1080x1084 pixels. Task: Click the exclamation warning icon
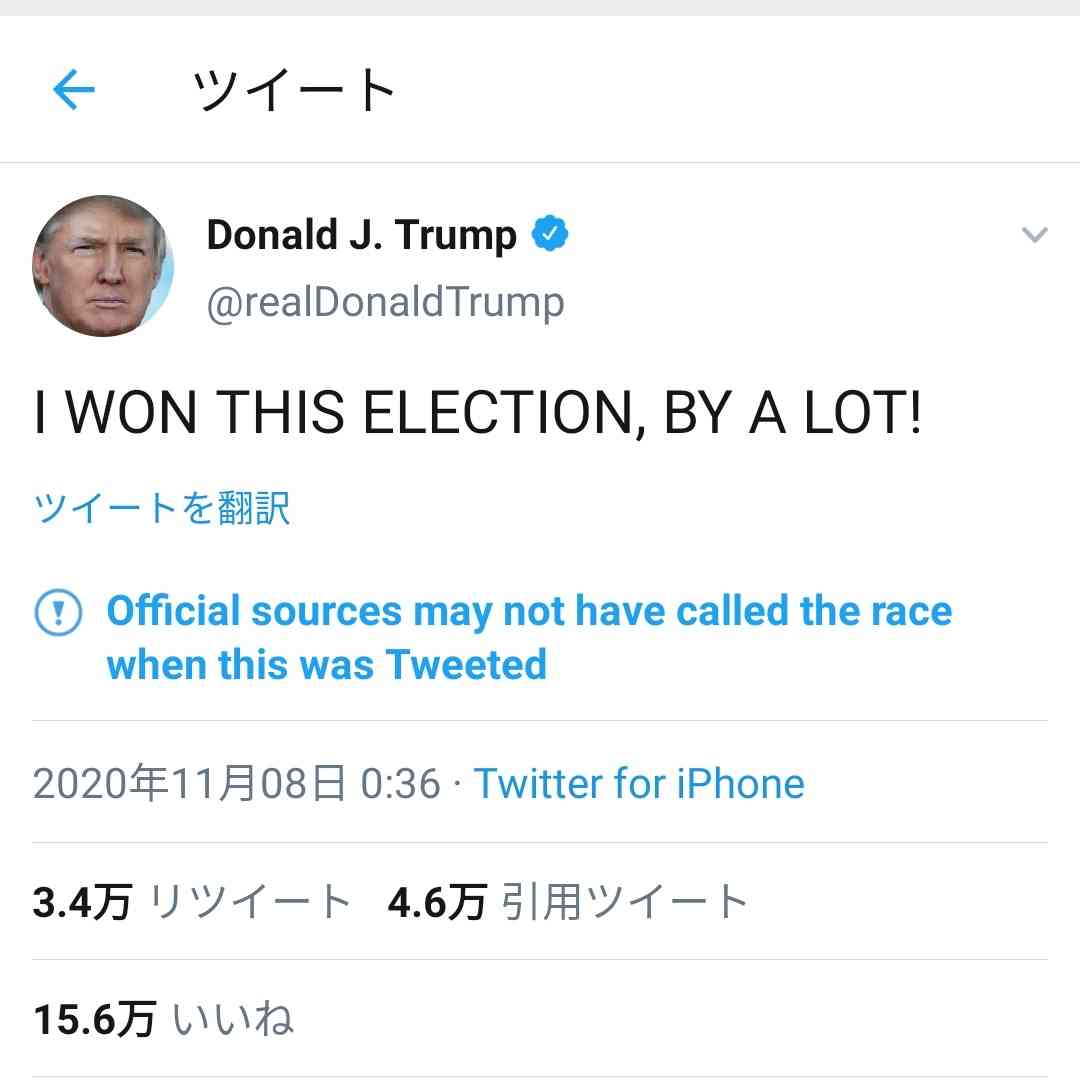[x=57, y=612]
